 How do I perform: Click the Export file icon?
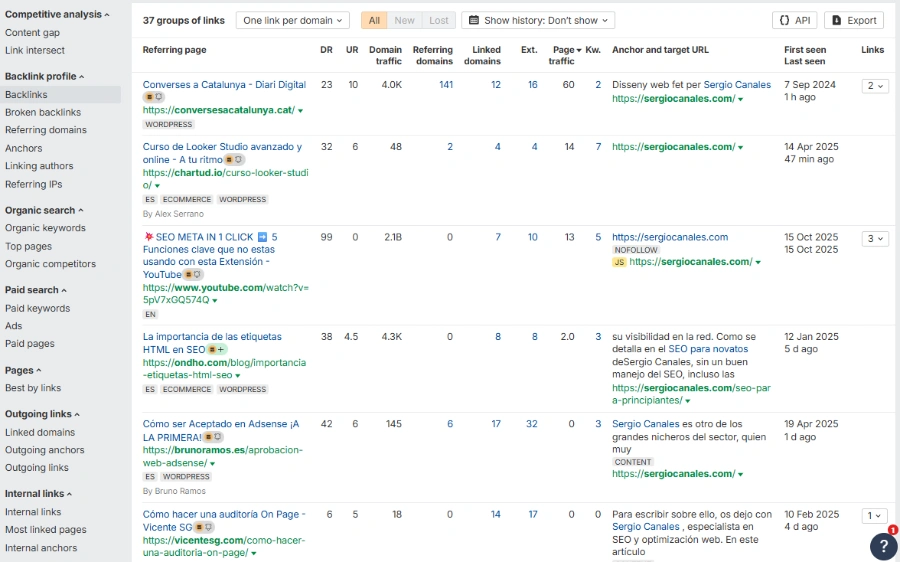point(837,20)
